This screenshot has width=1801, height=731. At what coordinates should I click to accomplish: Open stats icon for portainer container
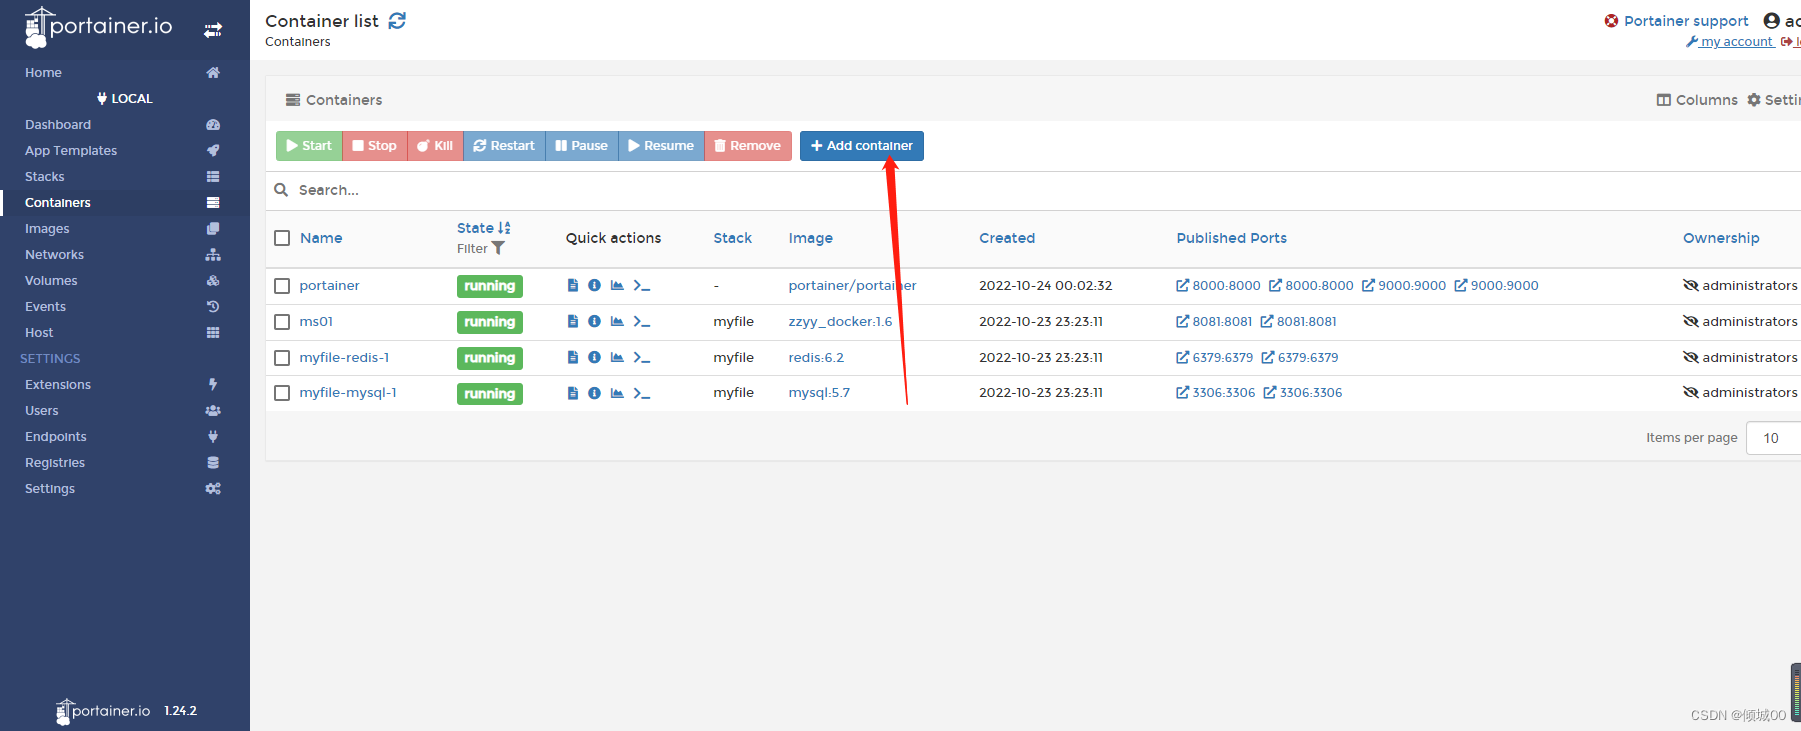coord(617,286)
